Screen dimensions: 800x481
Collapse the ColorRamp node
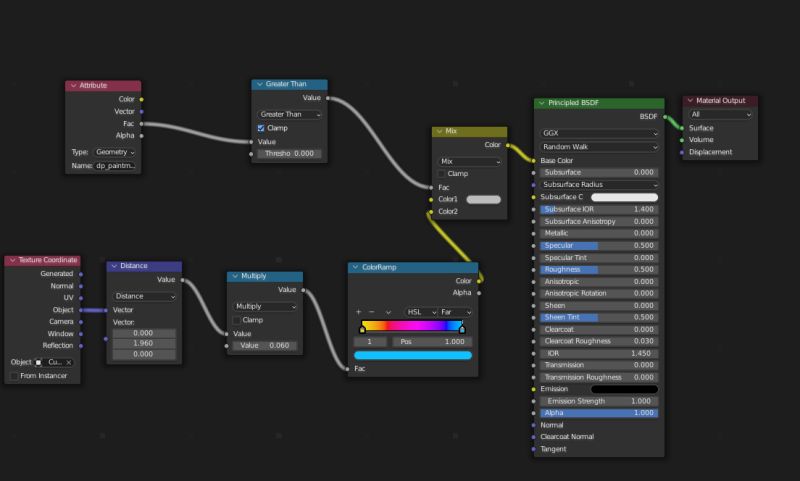click(x=356, y=267)
